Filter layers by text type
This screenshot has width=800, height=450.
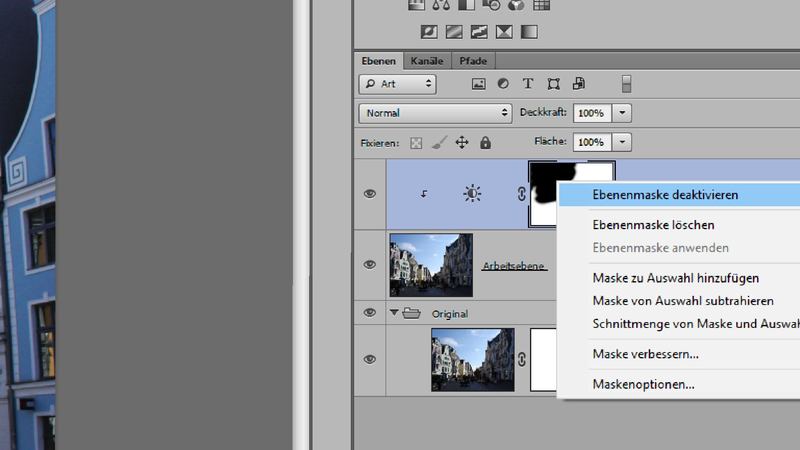click(528, 84)
